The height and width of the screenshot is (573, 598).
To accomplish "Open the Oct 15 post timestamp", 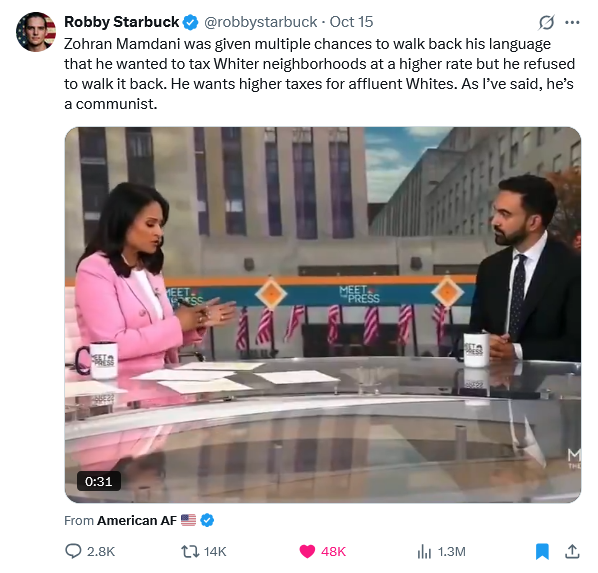I will 351,22.
